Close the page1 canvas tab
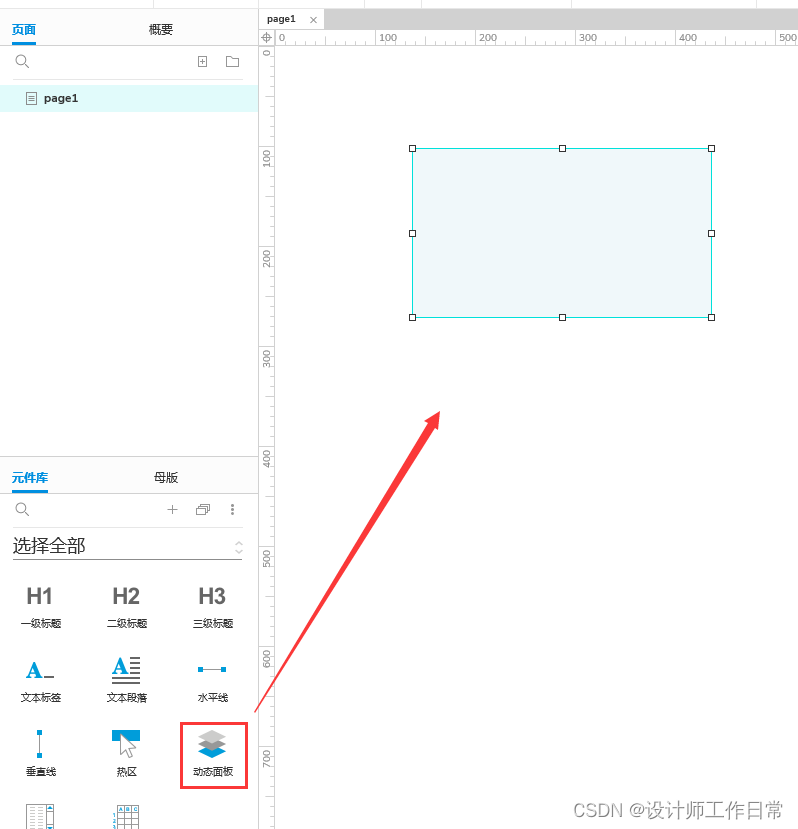 coord(314,20)
